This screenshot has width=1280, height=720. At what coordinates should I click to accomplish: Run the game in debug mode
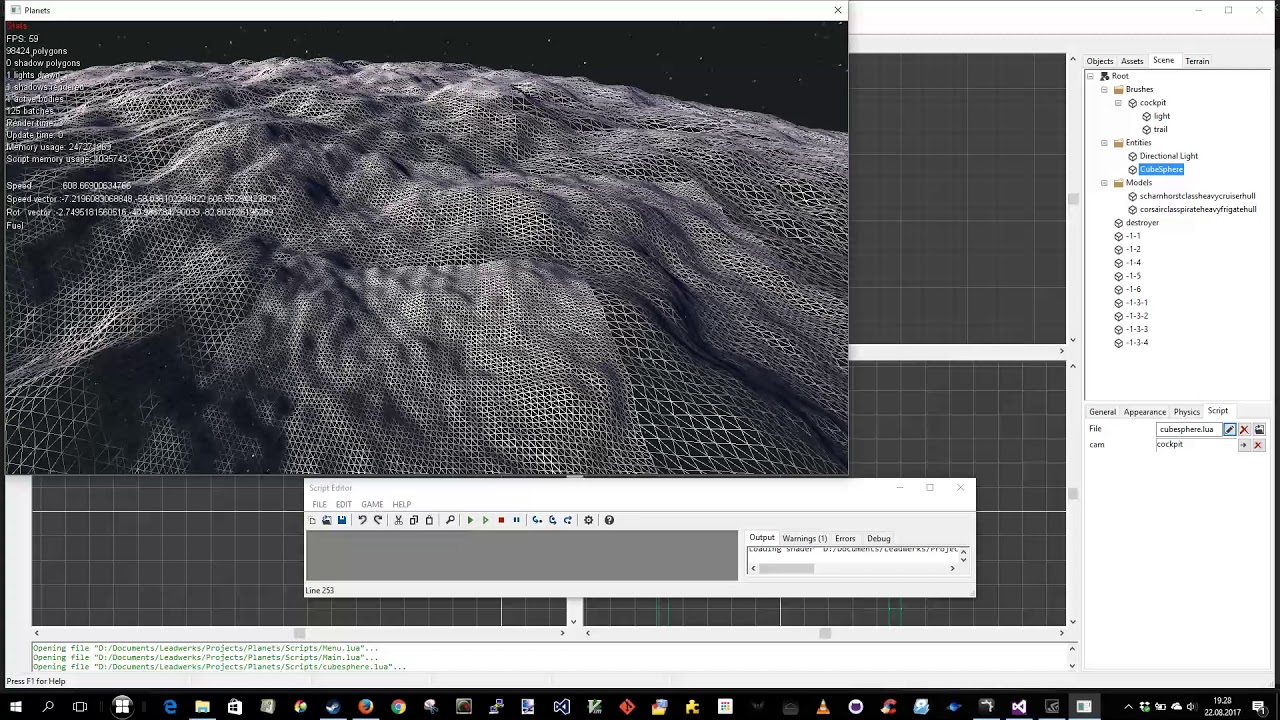coord(470,520)
